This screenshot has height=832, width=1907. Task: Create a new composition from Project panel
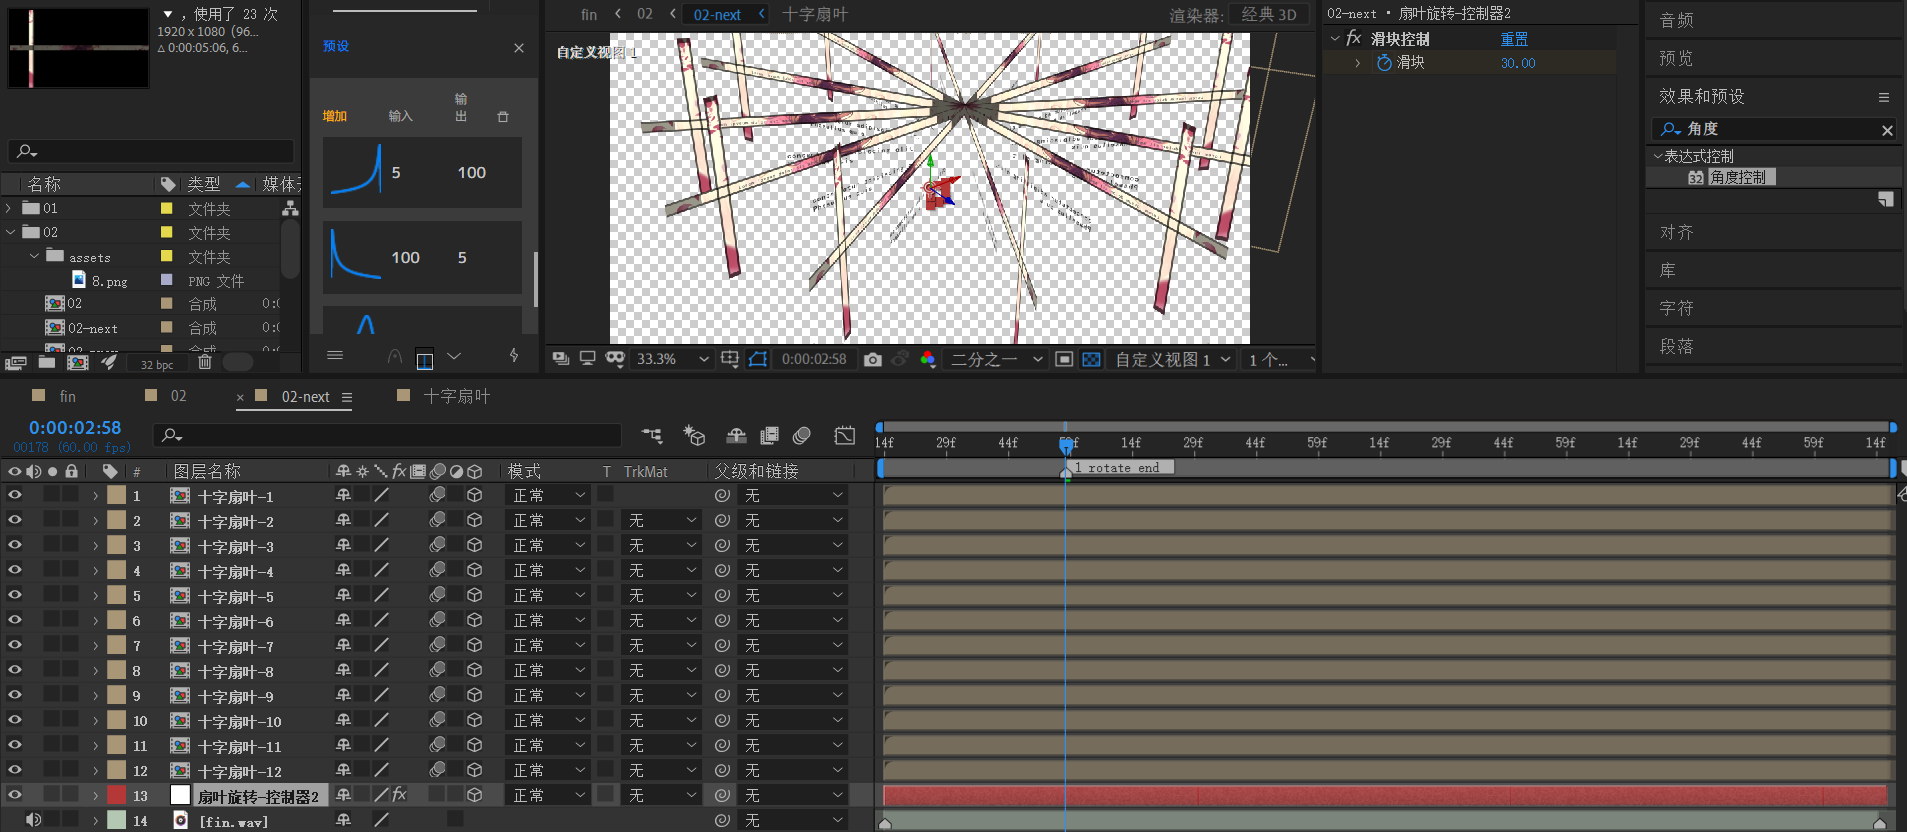[77, 363]
